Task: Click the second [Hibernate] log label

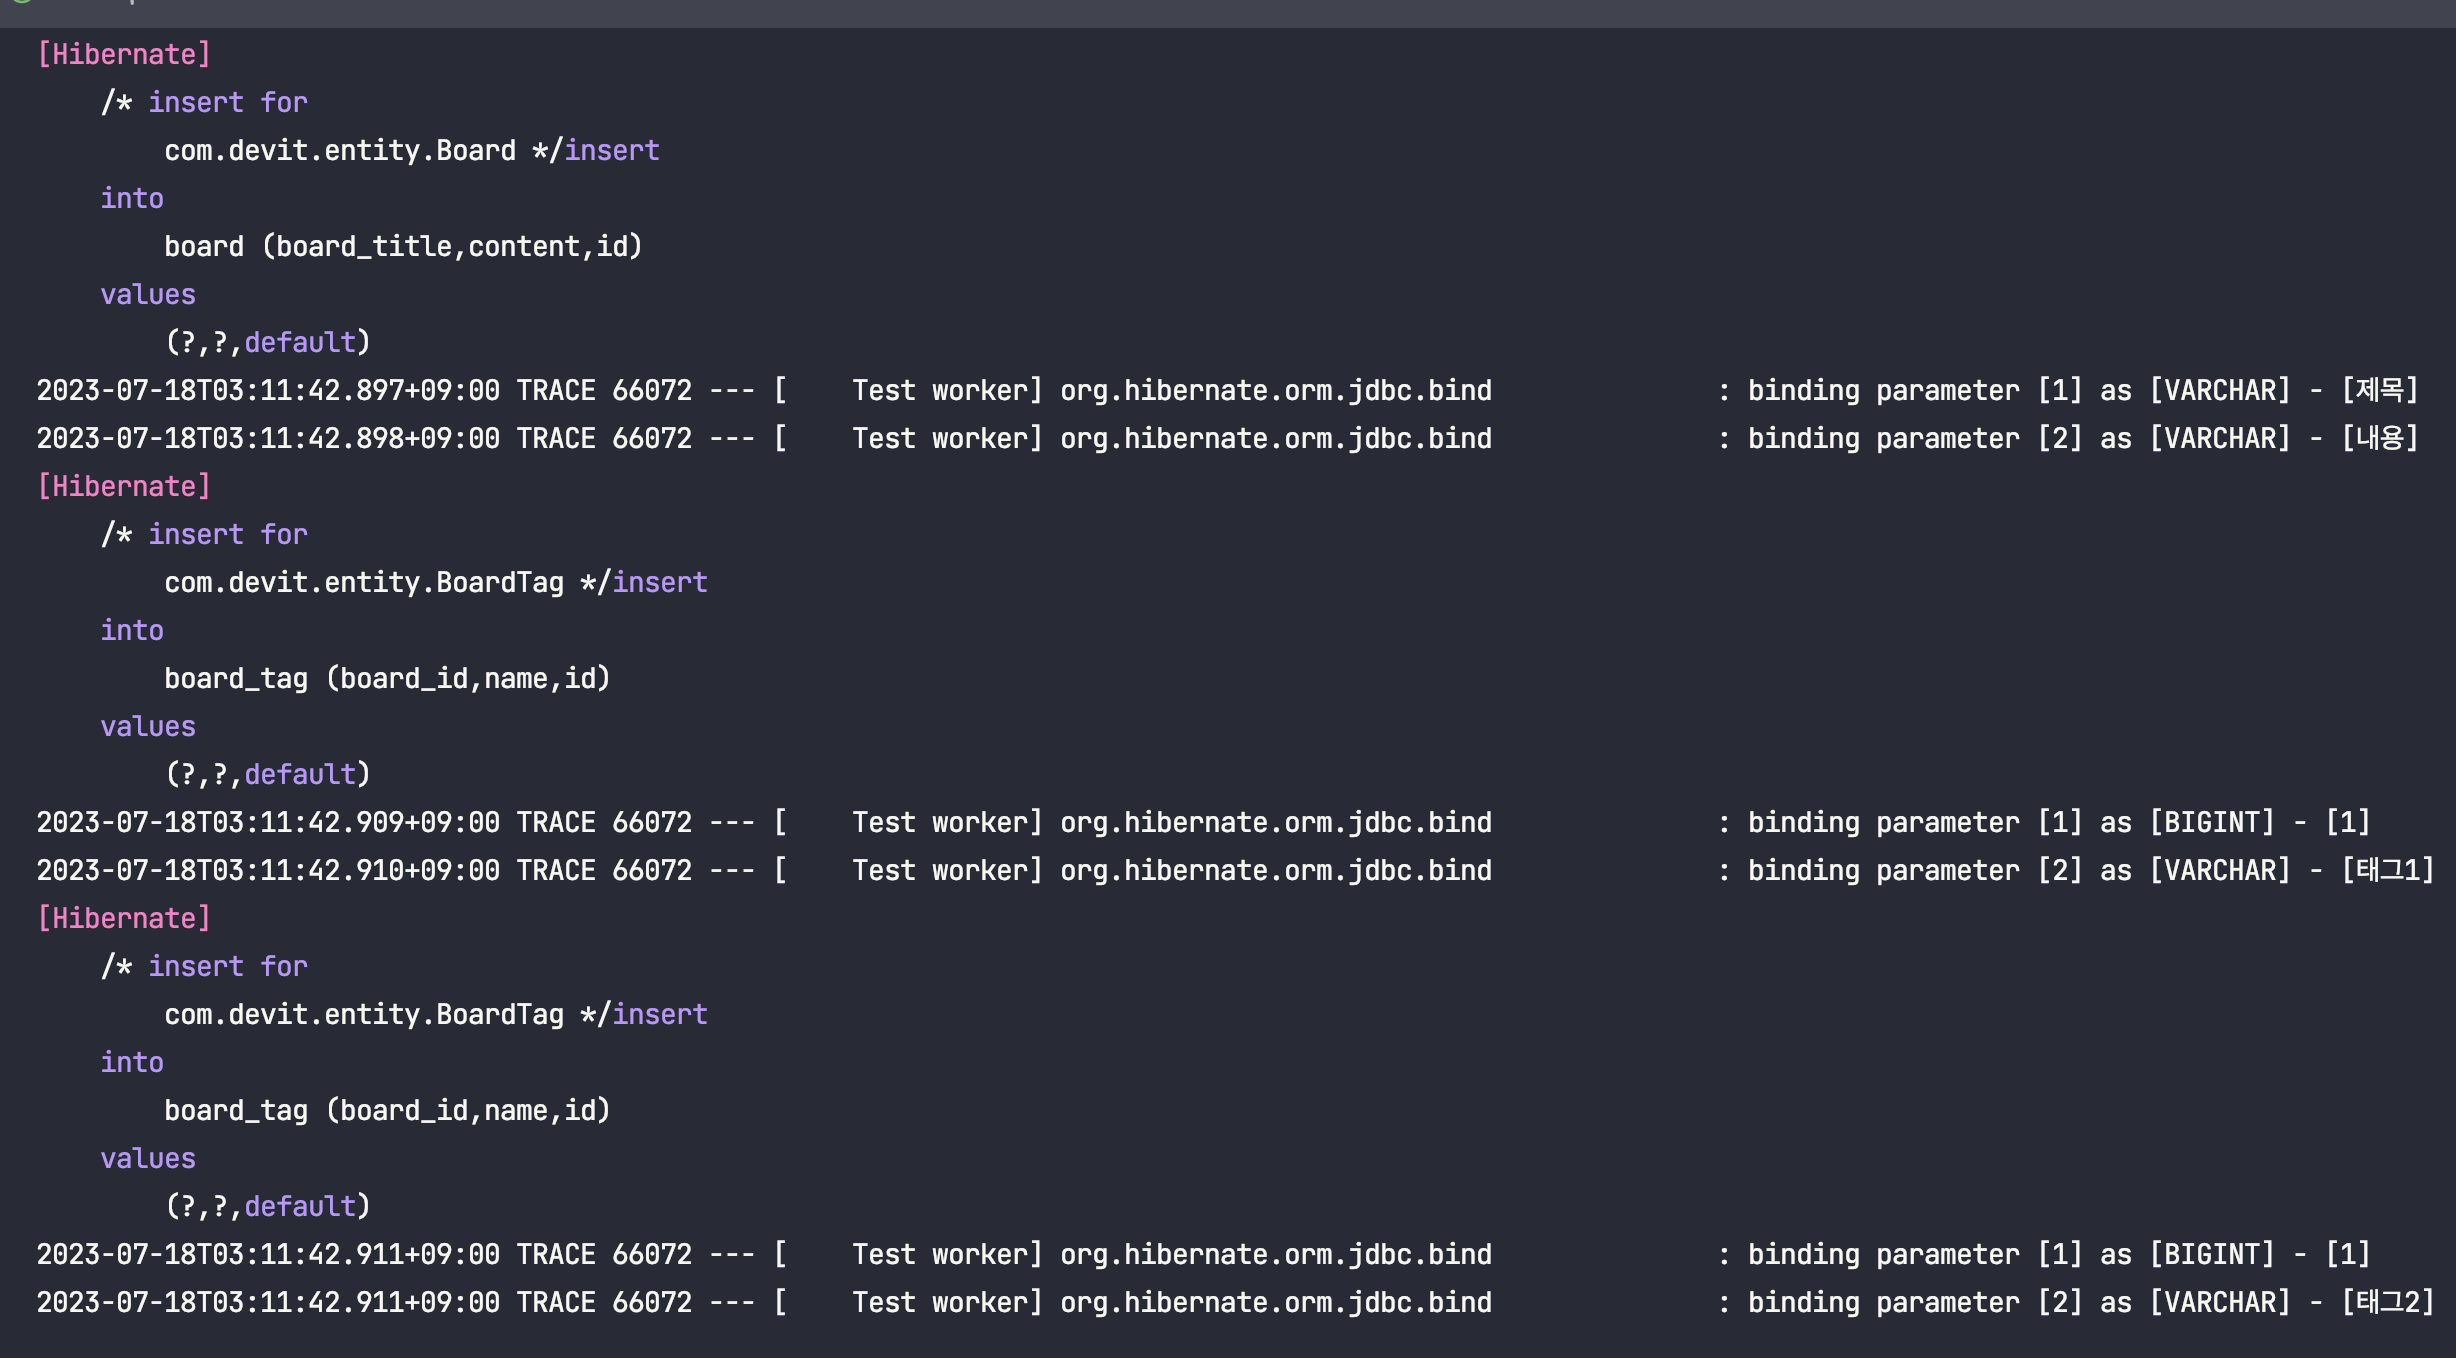Action: click(124, 486)
